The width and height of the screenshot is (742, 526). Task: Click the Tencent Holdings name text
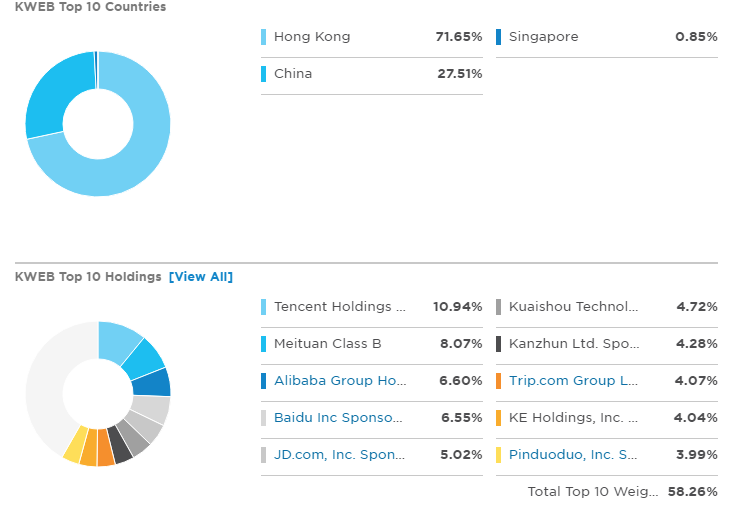[339, 307]
